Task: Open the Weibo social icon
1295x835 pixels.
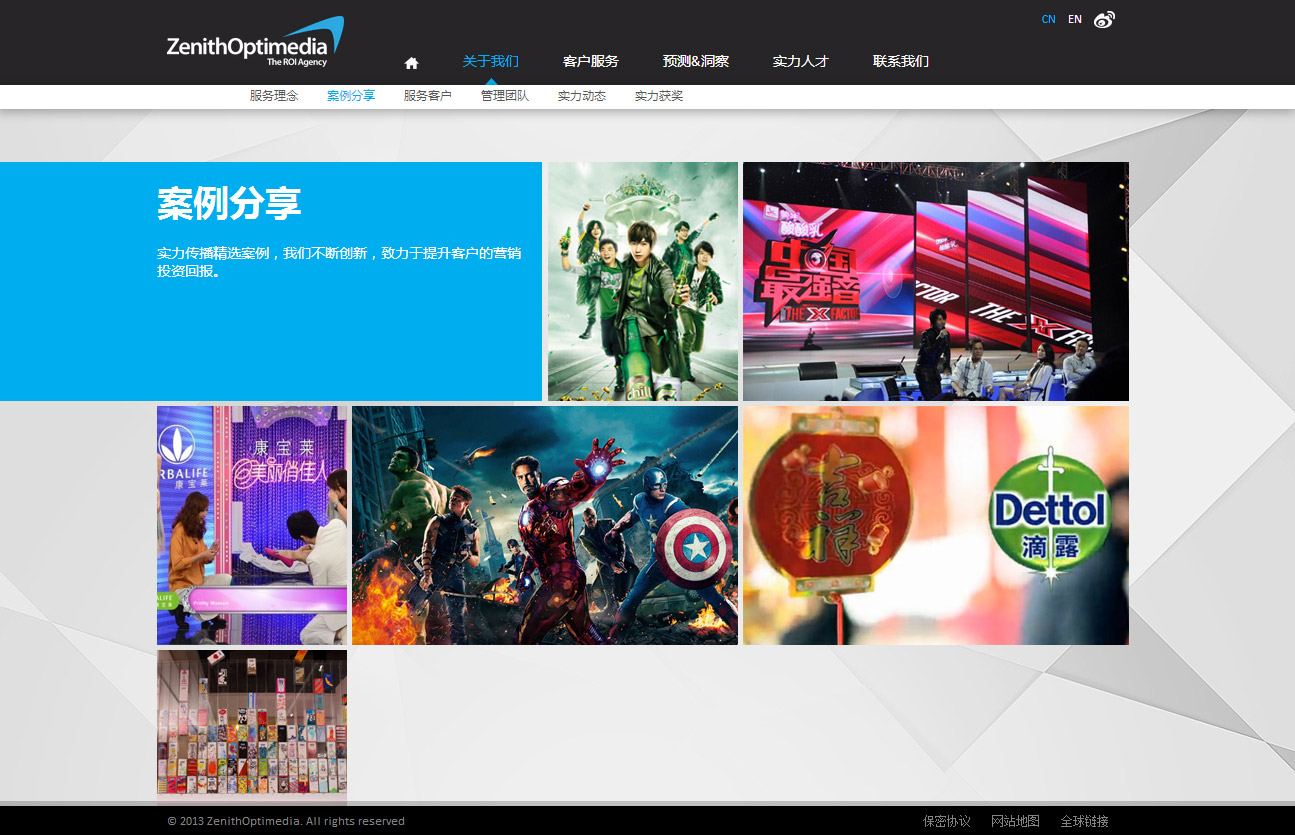Action: [x=1104, y=19]
